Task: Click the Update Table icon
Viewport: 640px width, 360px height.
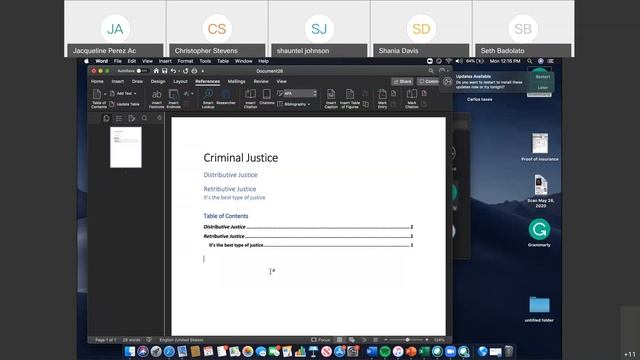Action: (112, 104)
